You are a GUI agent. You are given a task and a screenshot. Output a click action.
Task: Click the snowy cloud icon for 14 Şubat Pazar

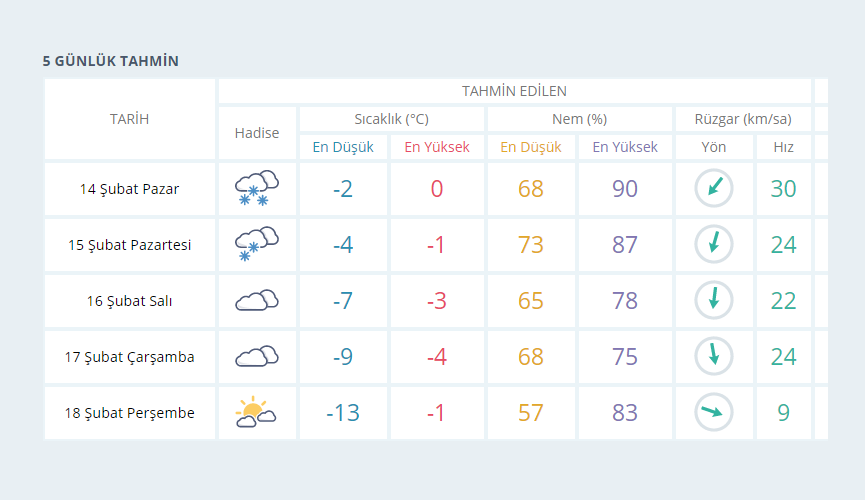(x=257, y=188)
